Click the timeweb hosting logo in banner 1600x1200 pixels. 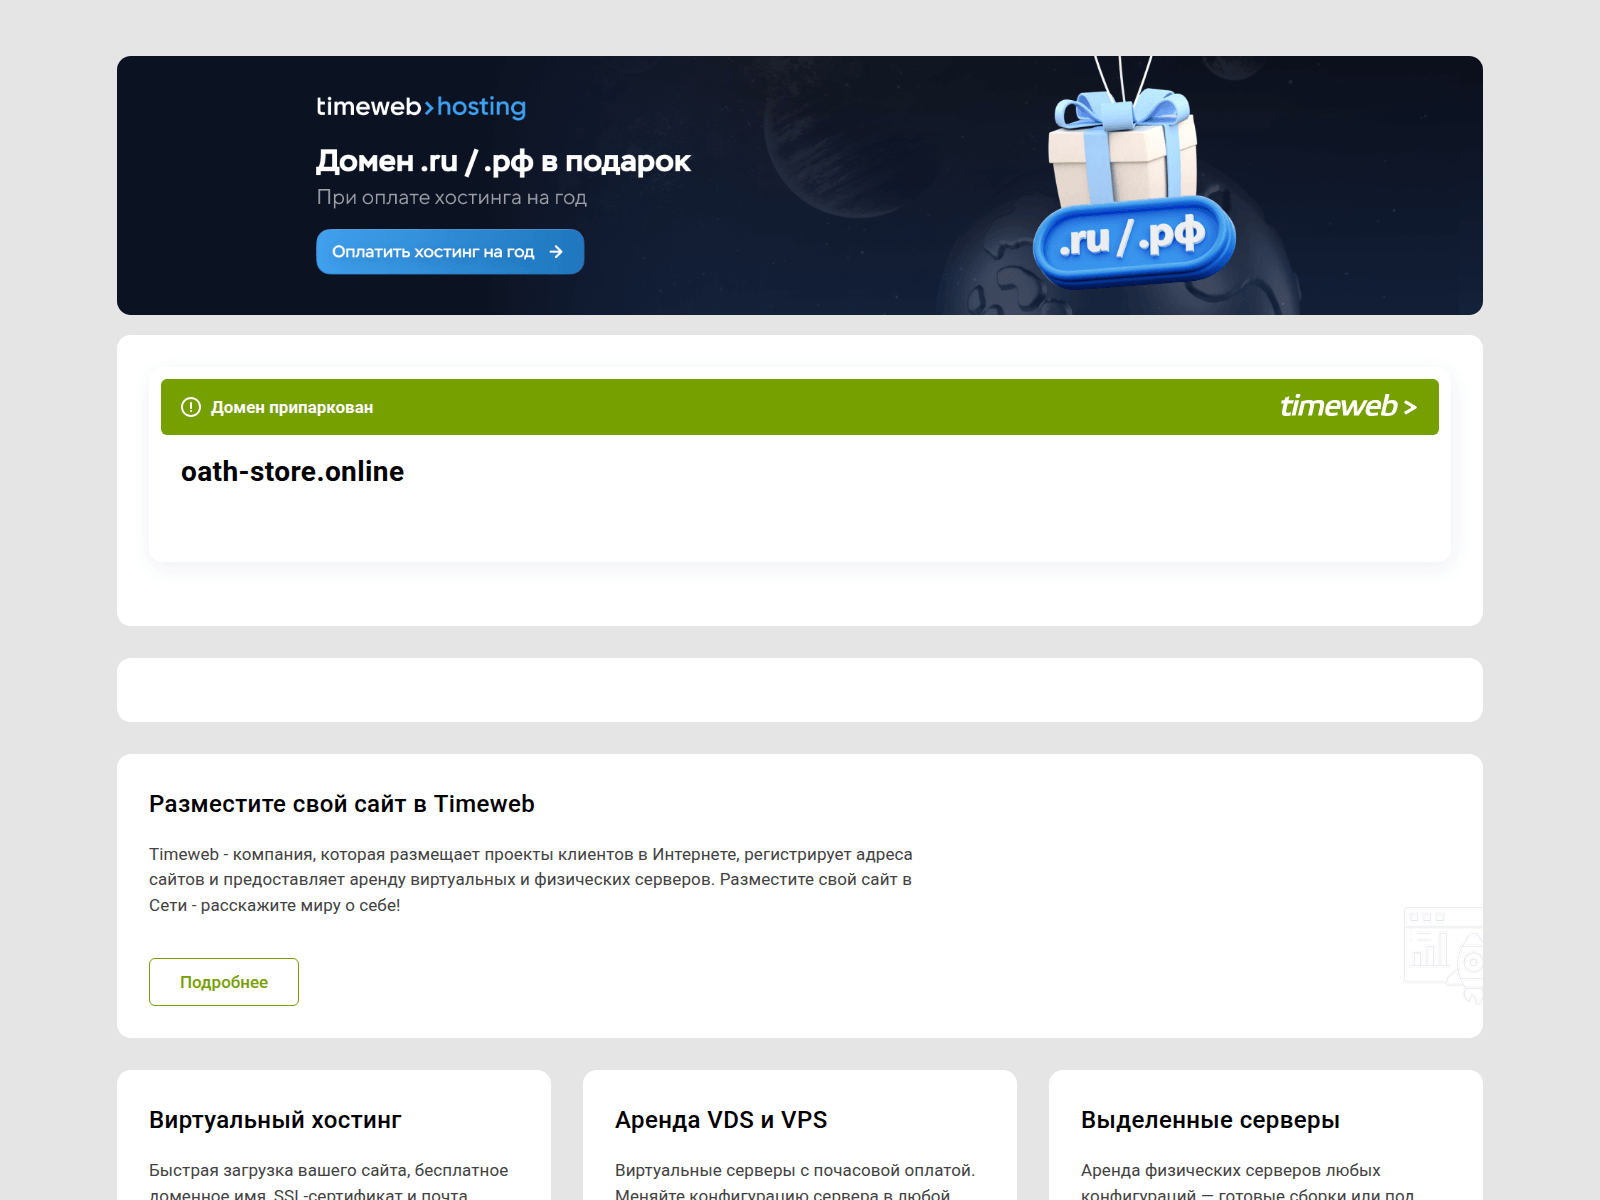421,107
